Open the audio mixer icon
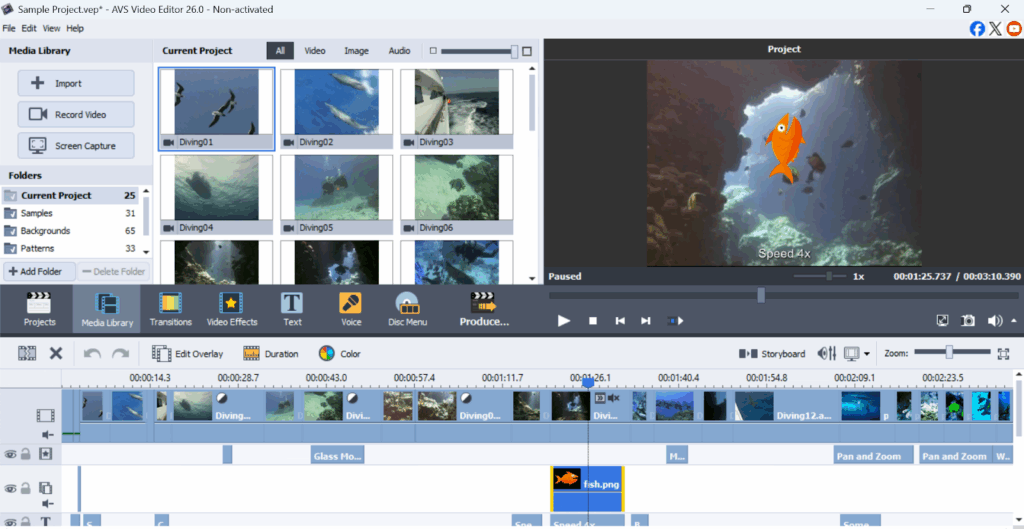The image size is (1024, 529). pyautogui.click(x=827, y=353)
